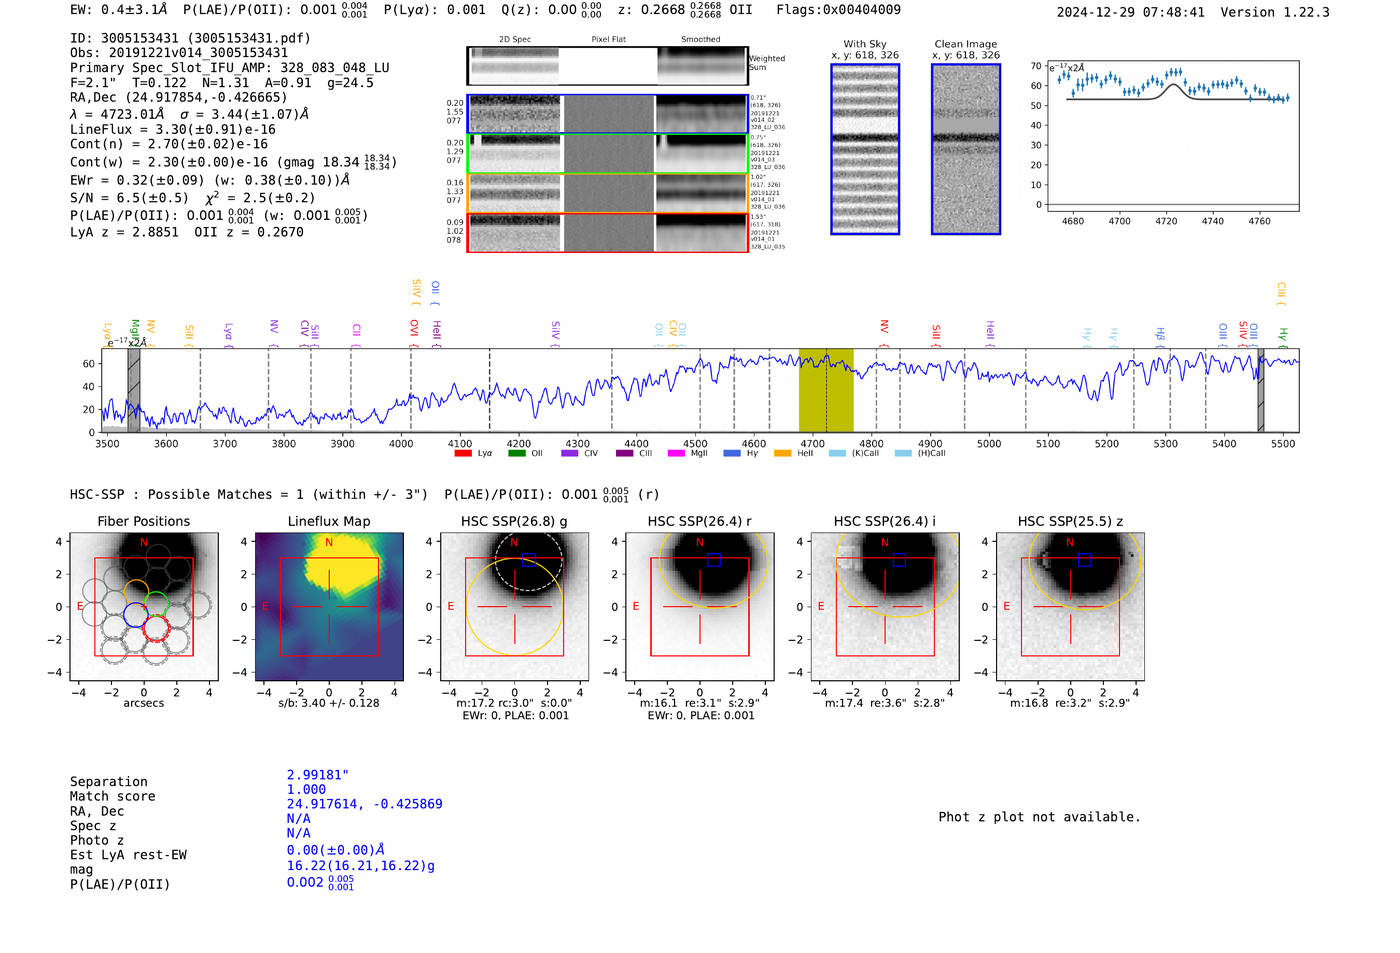Screen dimensions: 1400x953
Task: Click 'Phot z plot not available.' text
Action: (x=1039, y=817)
